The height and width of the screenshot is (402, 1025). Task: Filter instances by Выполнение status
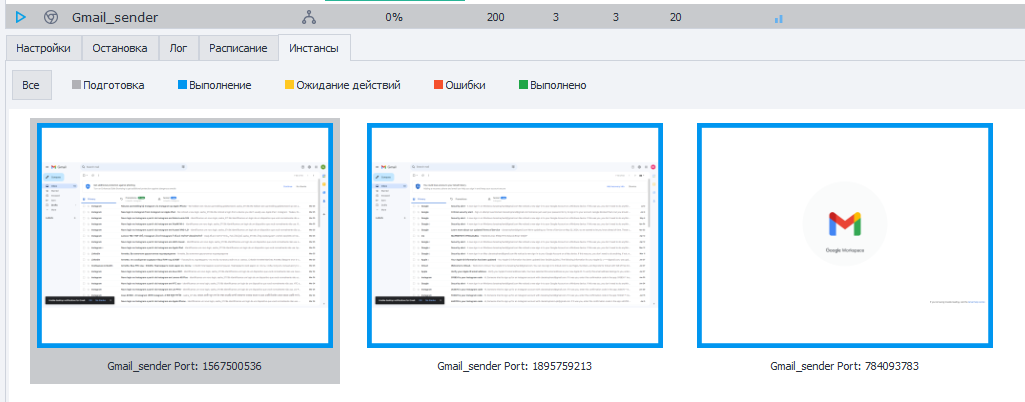click(214, 85)
